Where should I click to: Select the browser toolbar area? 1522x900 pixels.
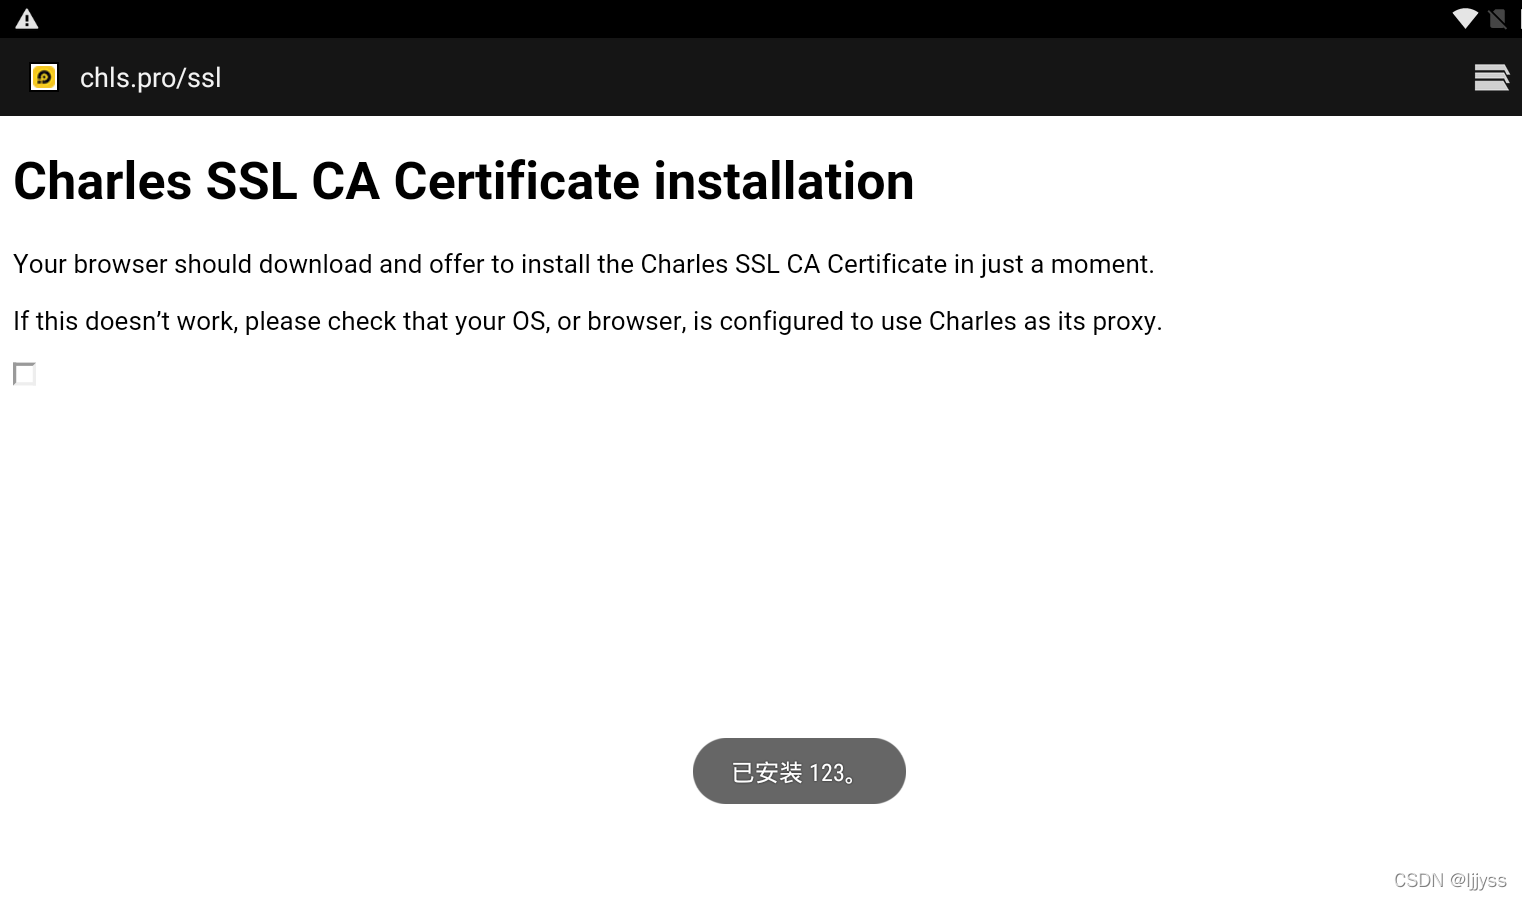760,77
